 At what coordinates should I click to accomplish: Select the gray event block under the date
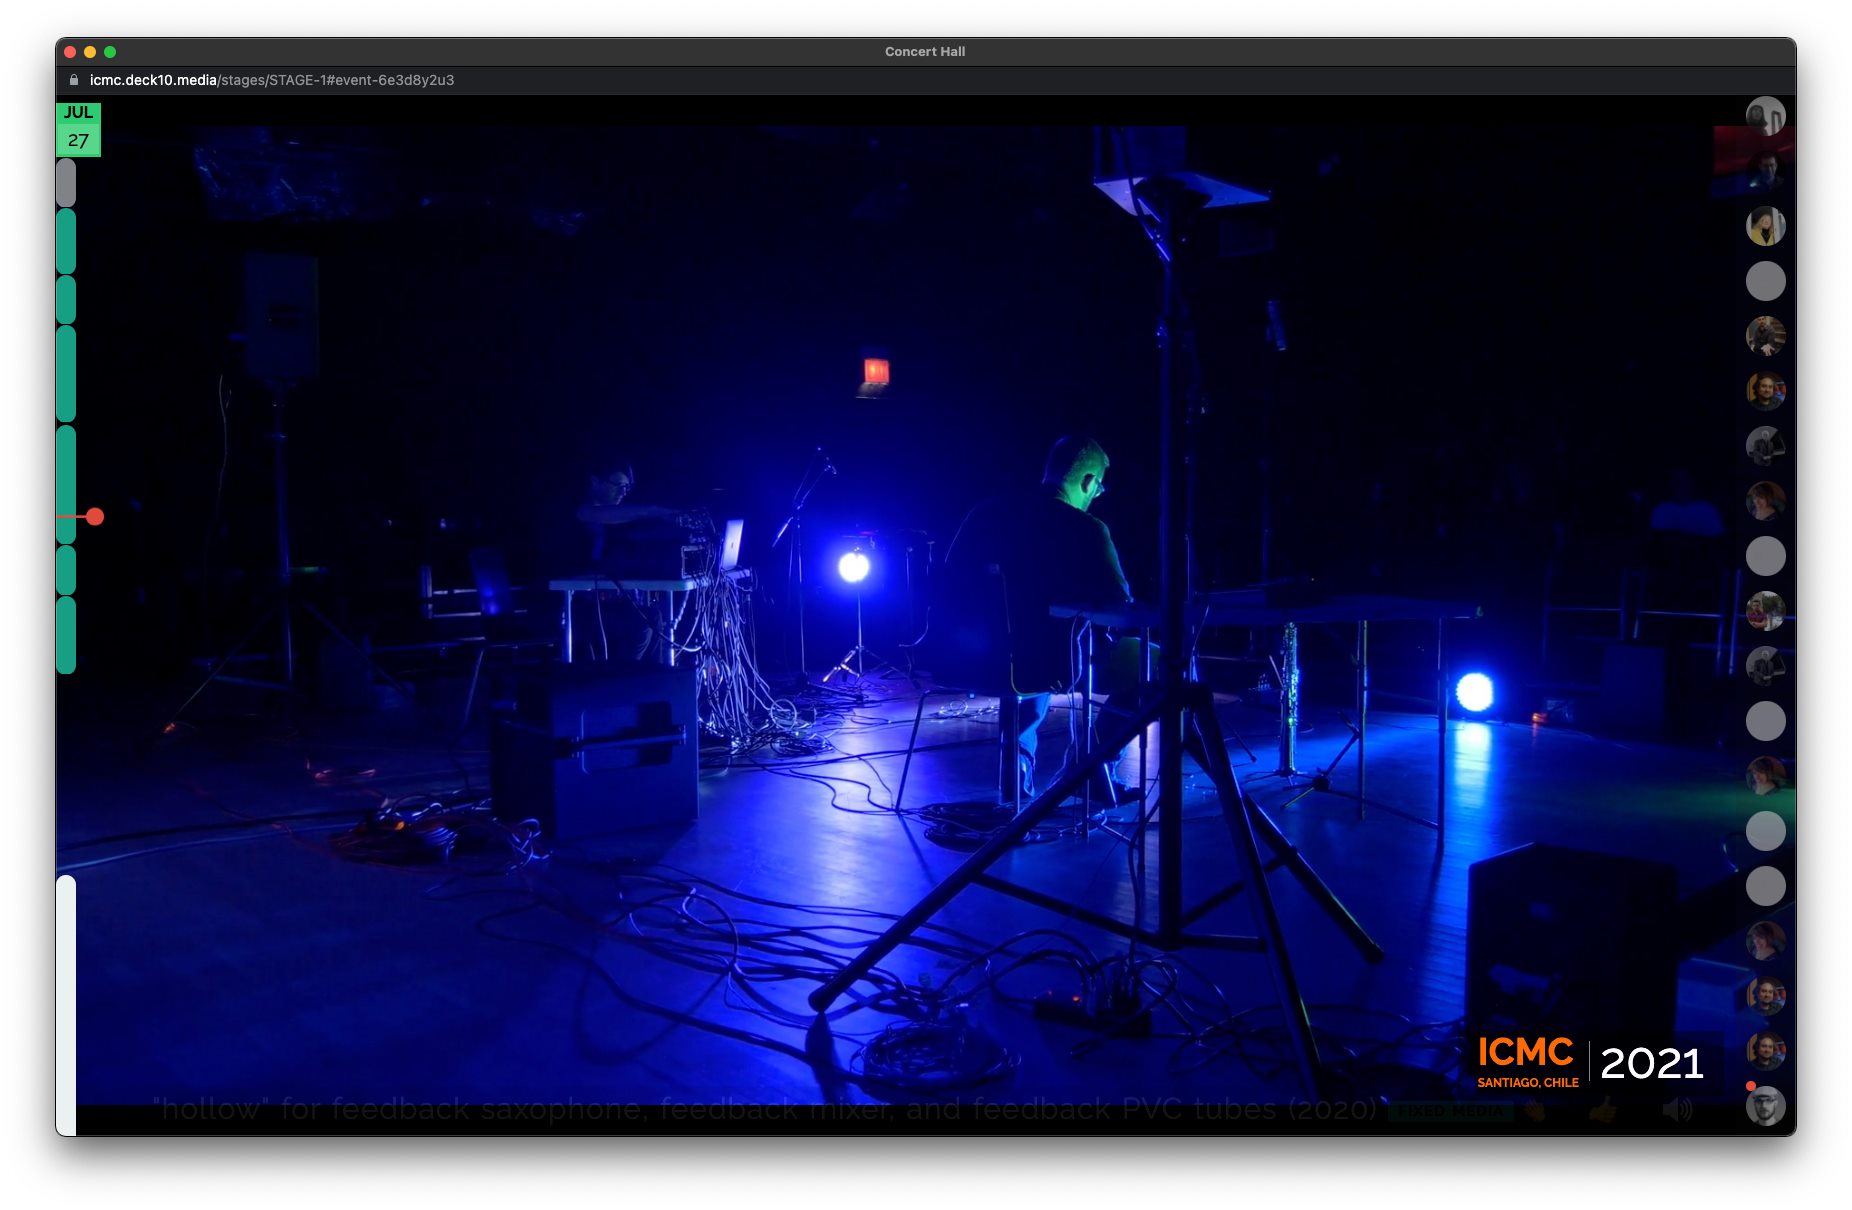pyautogui.click(x=66, y=182)
